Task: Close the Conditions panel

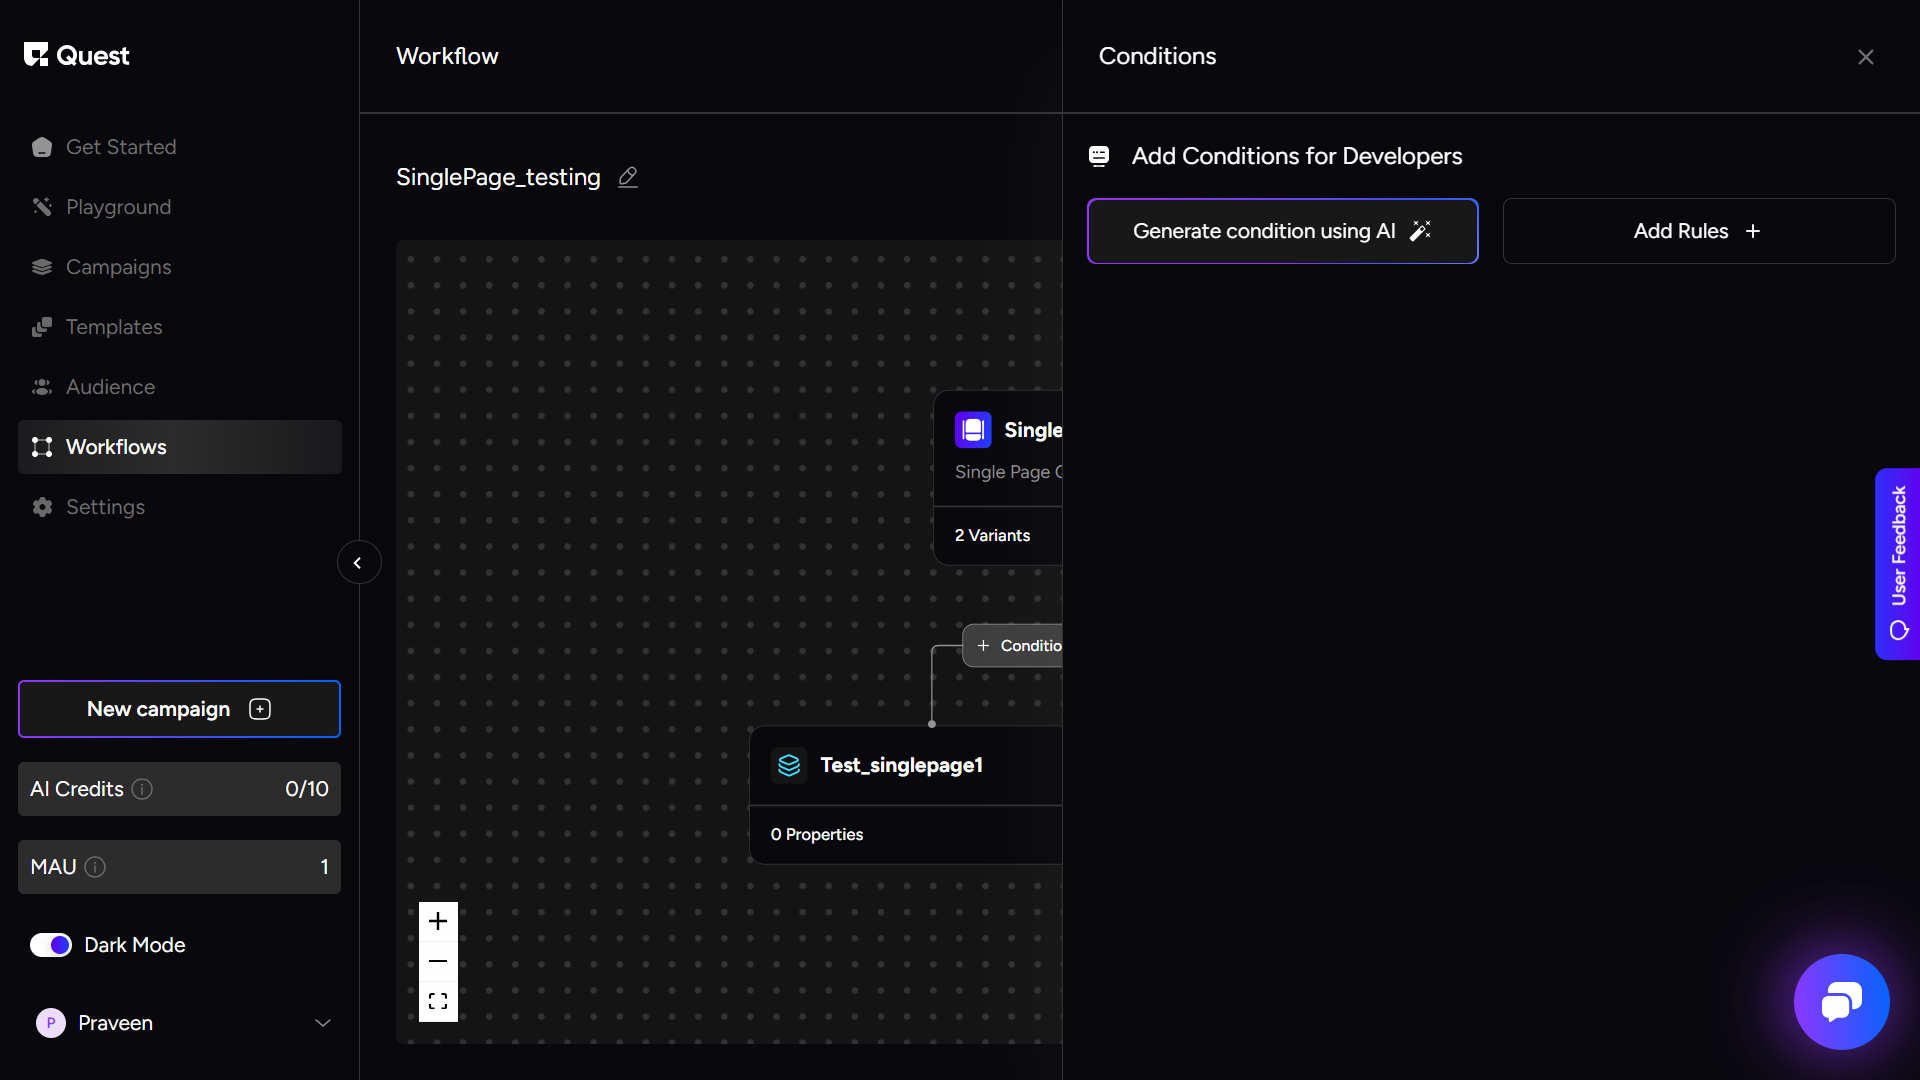Action: [1865, 57]
